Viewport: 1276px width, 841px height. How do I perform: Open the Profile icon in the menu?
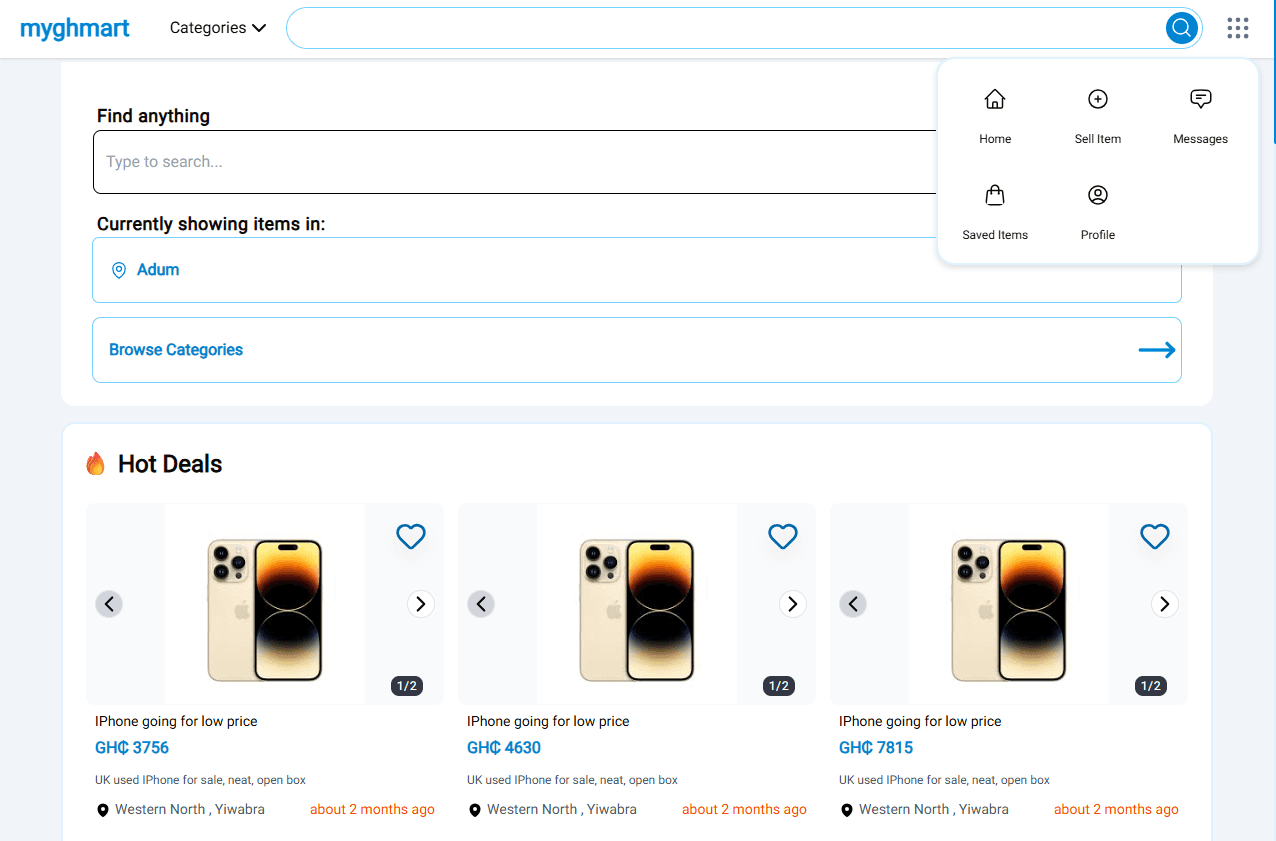pos(1097,196)
